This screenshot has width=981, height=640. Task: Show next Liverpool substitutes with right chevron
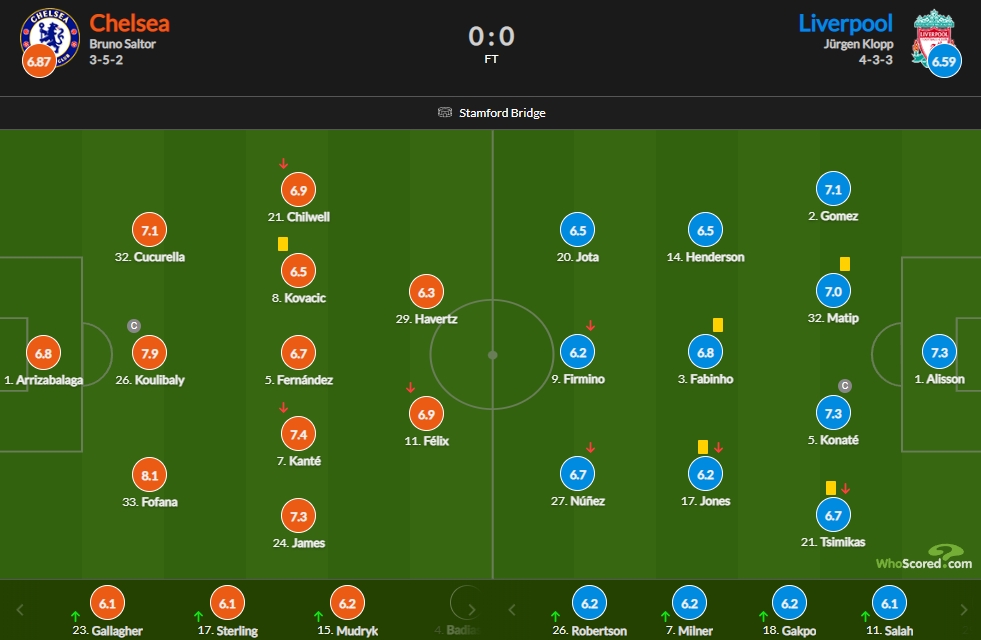point(963,609)
